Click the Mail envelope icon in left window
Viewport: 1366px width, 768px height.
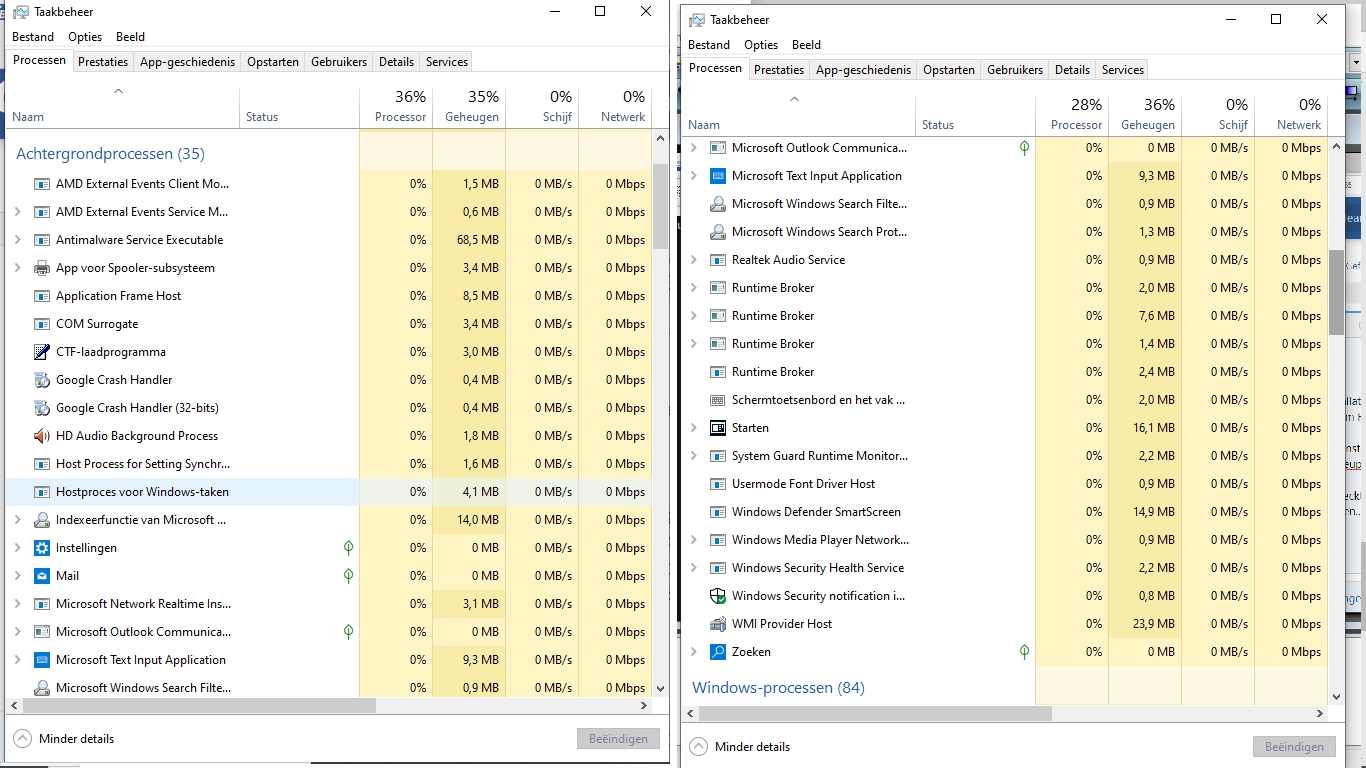click(x=42, y=576)
